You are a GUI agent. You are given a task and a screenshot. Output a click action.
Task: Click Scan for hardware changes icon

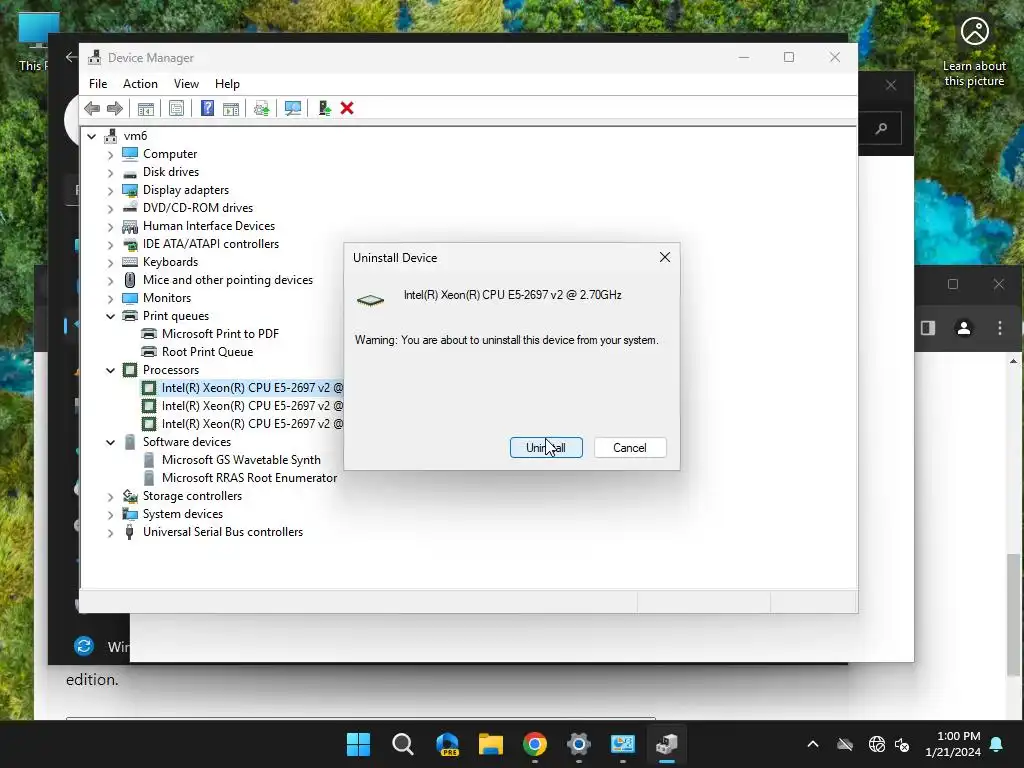tap(293, 108)
